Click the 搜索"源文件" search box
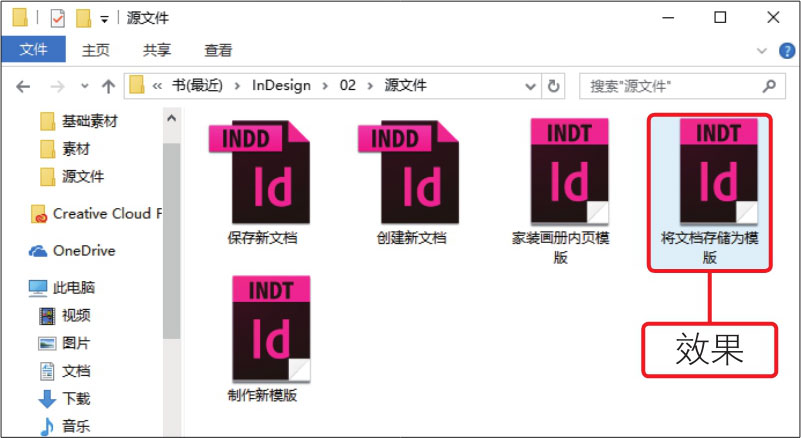The height and width of the screenshot is (438, 801). pos(670,86)
